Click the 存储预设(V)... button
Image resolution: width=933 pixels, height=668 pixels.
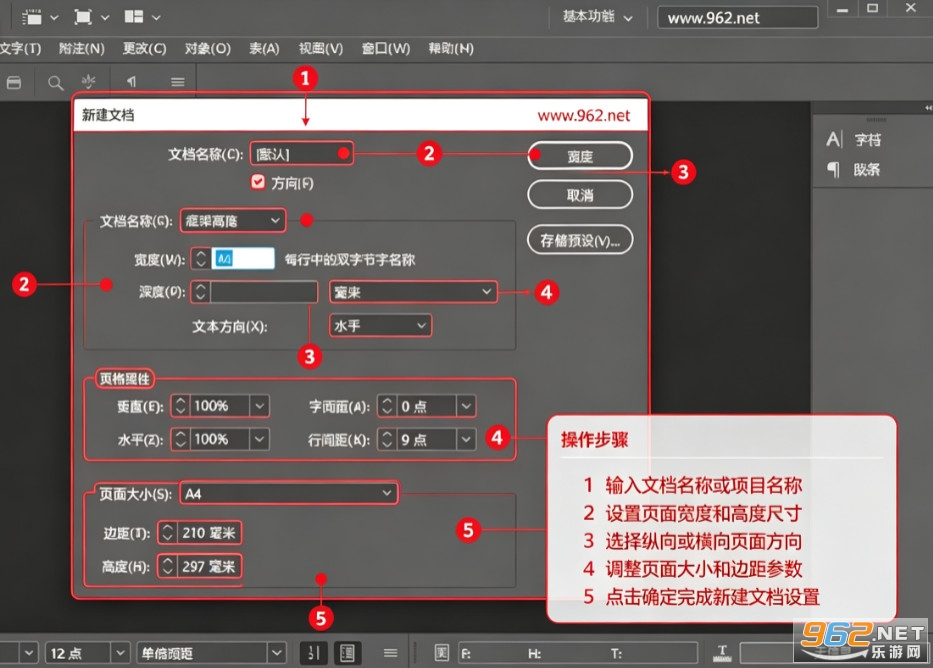[x=580, y=240]
